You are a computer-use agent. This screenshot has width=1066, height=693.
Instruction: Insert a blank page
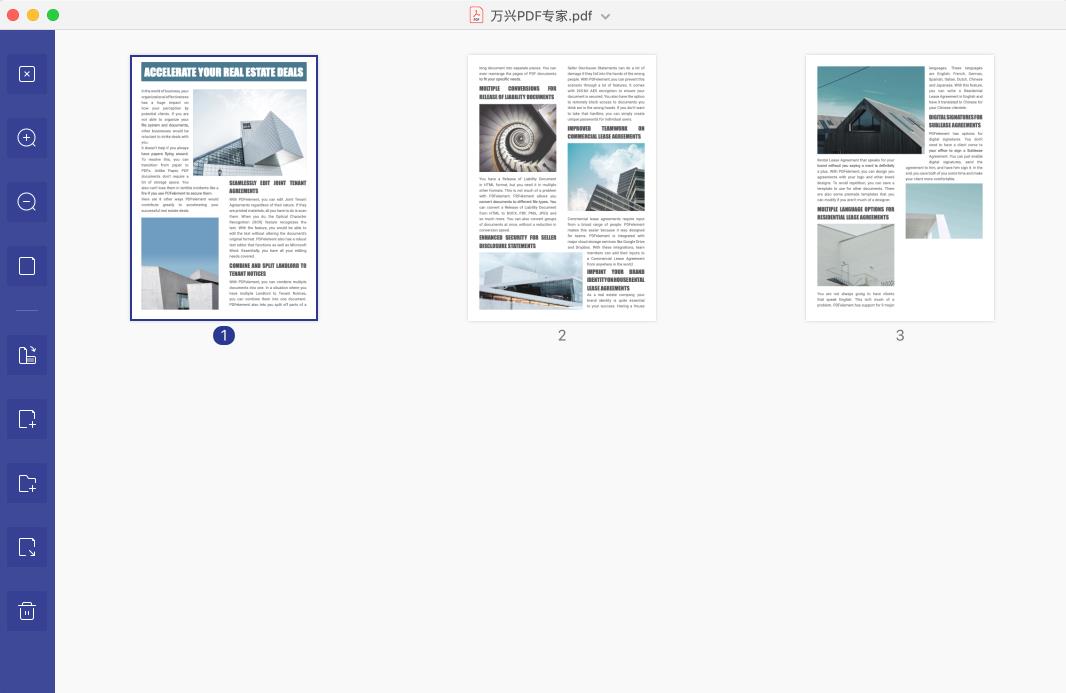click(x=27, y=419)
